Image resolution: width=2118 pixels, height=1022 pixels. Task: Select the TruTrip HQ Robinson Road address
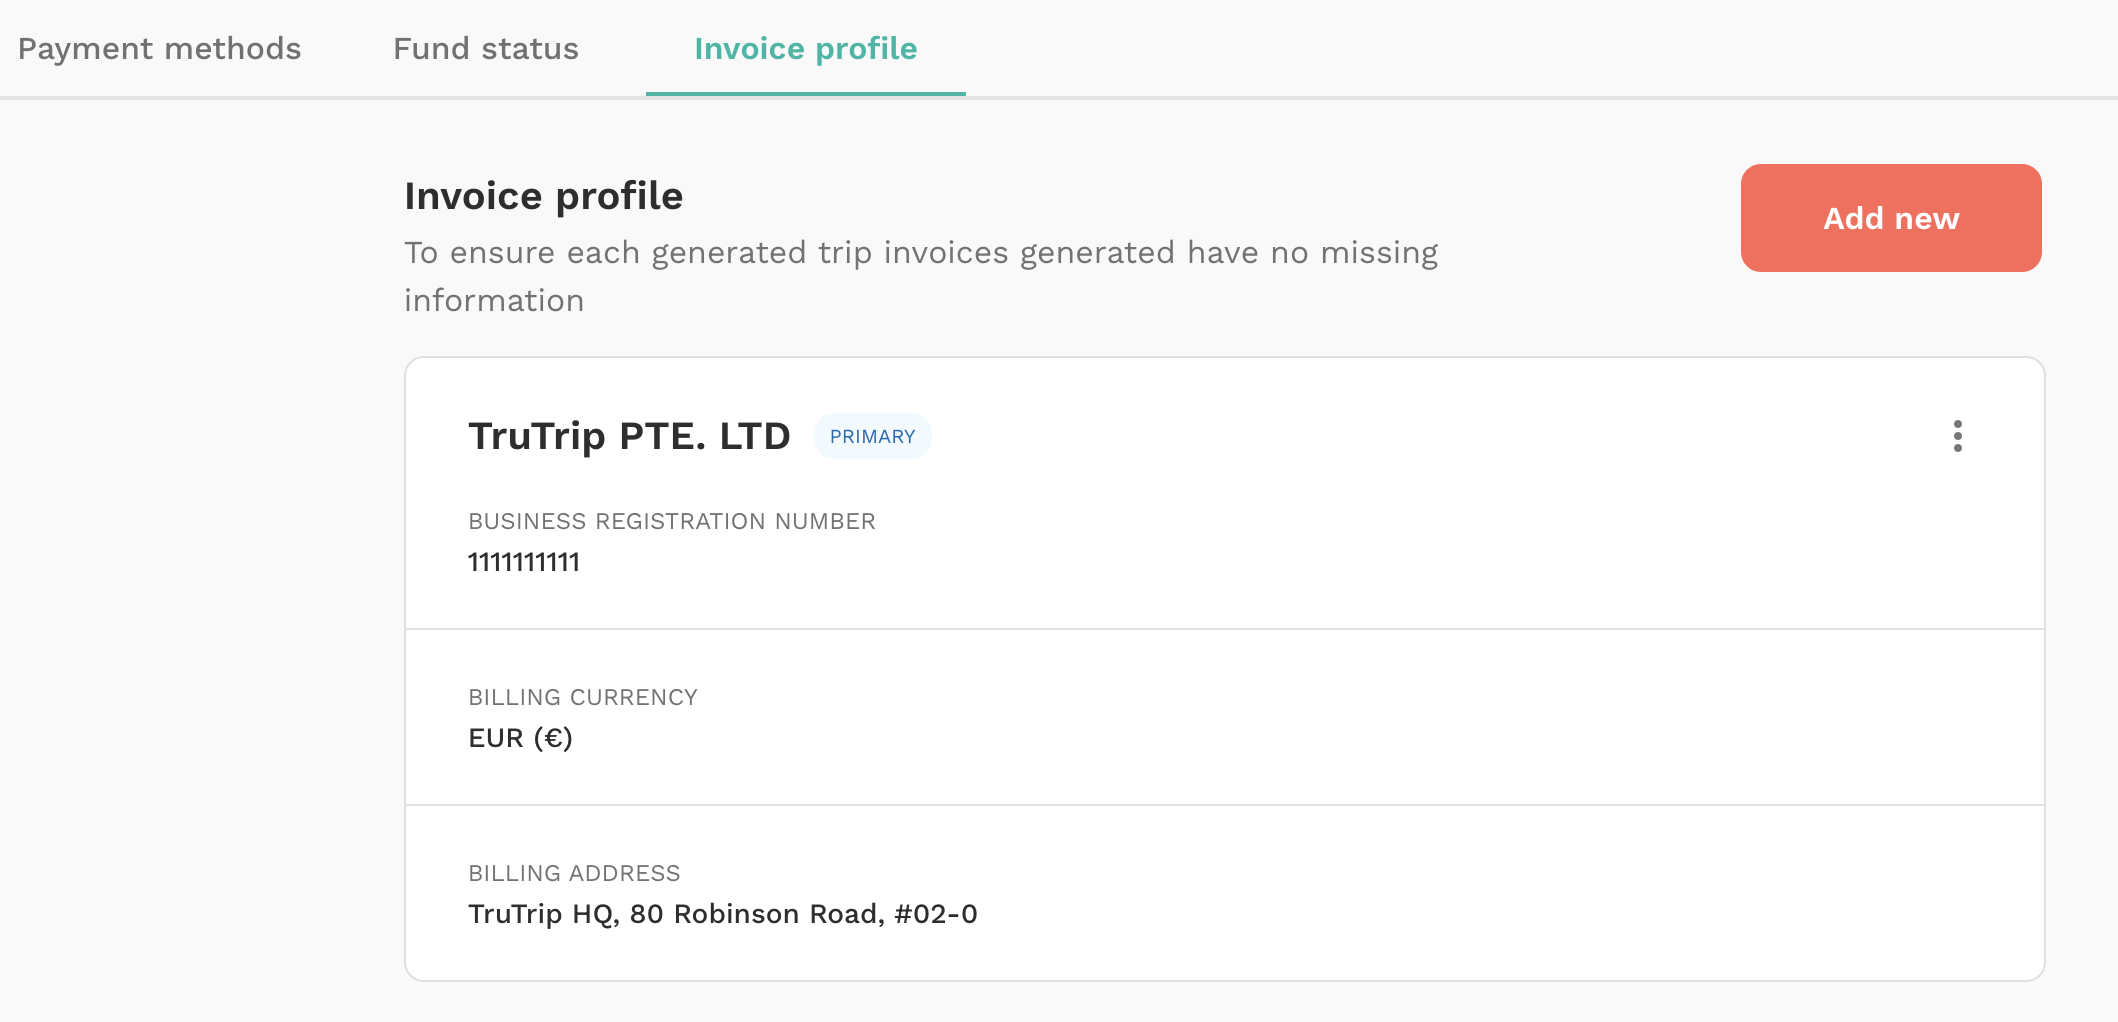(722, 914)
